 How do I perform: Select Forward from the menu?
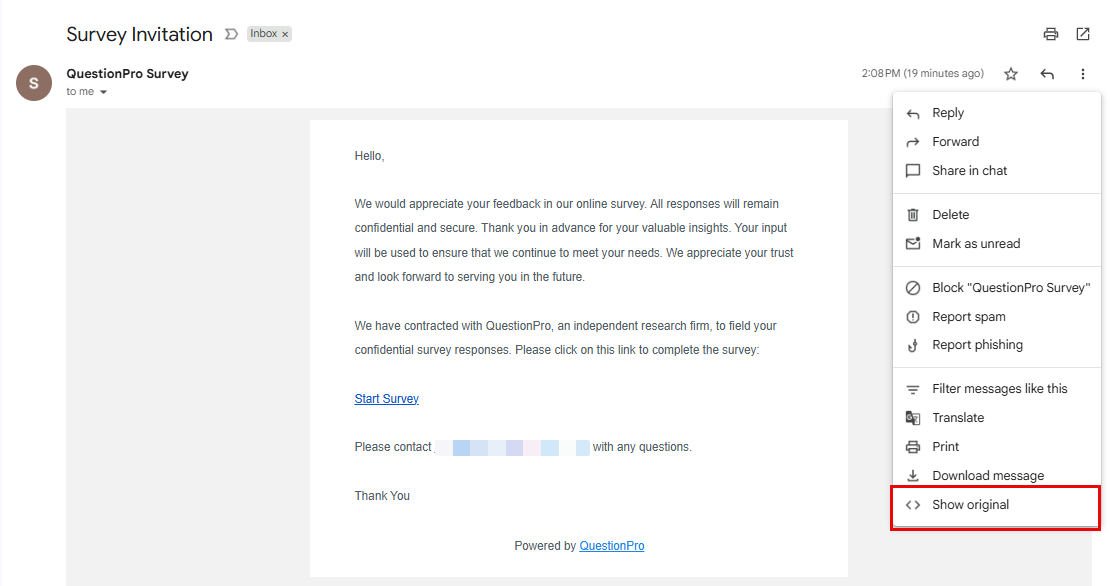(955, 142)
